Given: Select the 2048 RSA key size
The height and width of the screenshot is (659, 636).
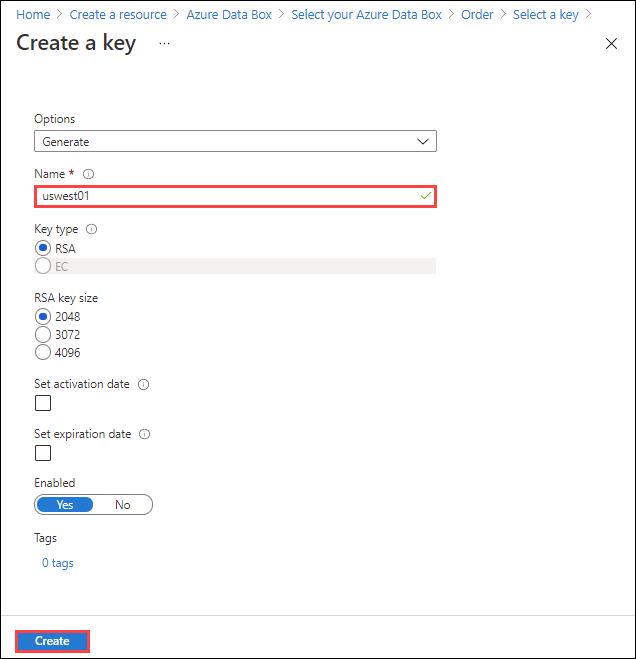Looking at the screenshot, I should [x=43, y=316].
